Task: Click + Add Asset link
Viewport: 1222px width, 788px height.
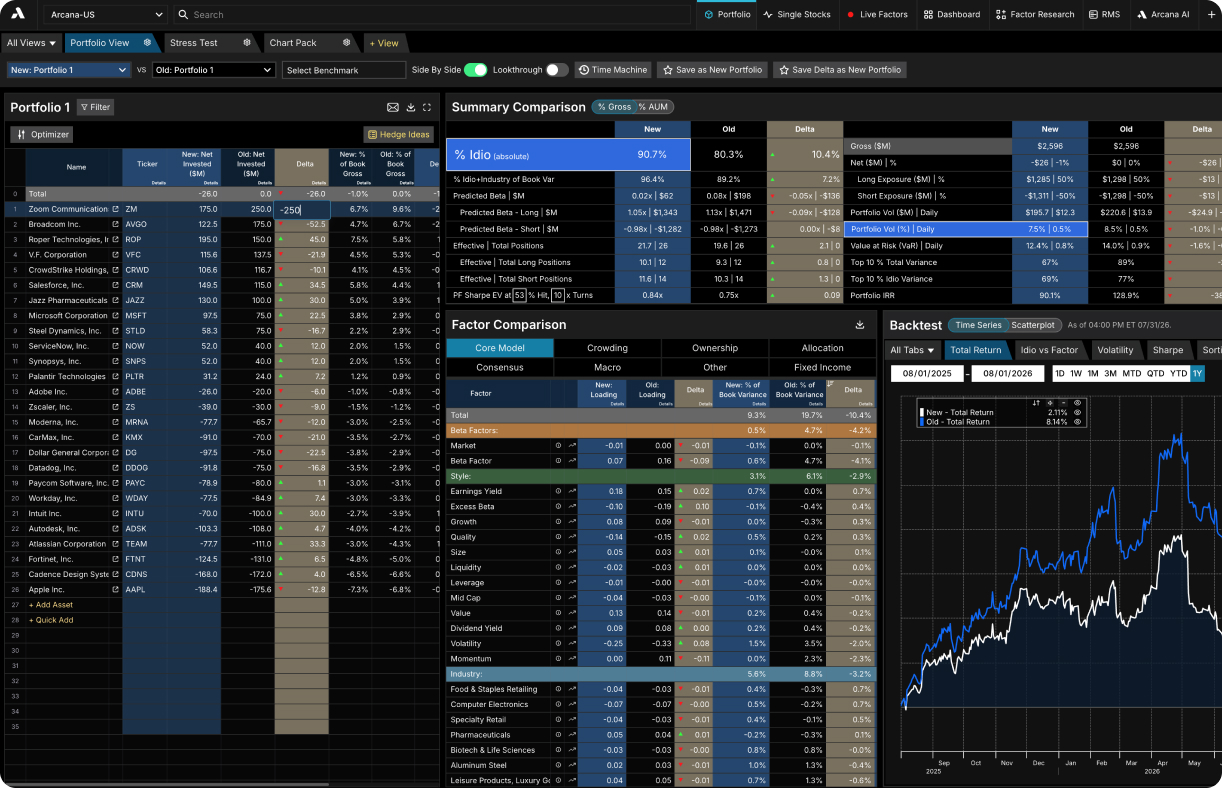Action: coord(51,605)
